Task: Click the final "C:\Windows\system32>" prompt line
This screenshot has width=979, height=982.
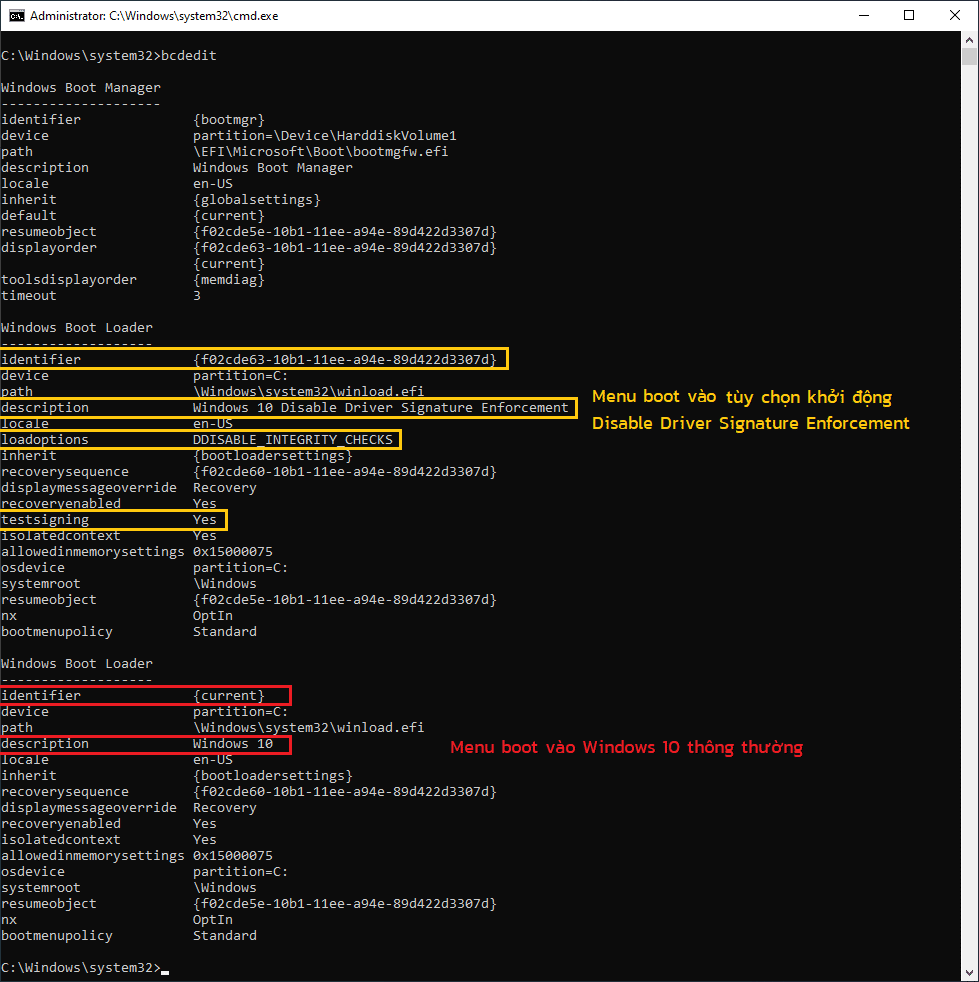Action: (81, 968)
